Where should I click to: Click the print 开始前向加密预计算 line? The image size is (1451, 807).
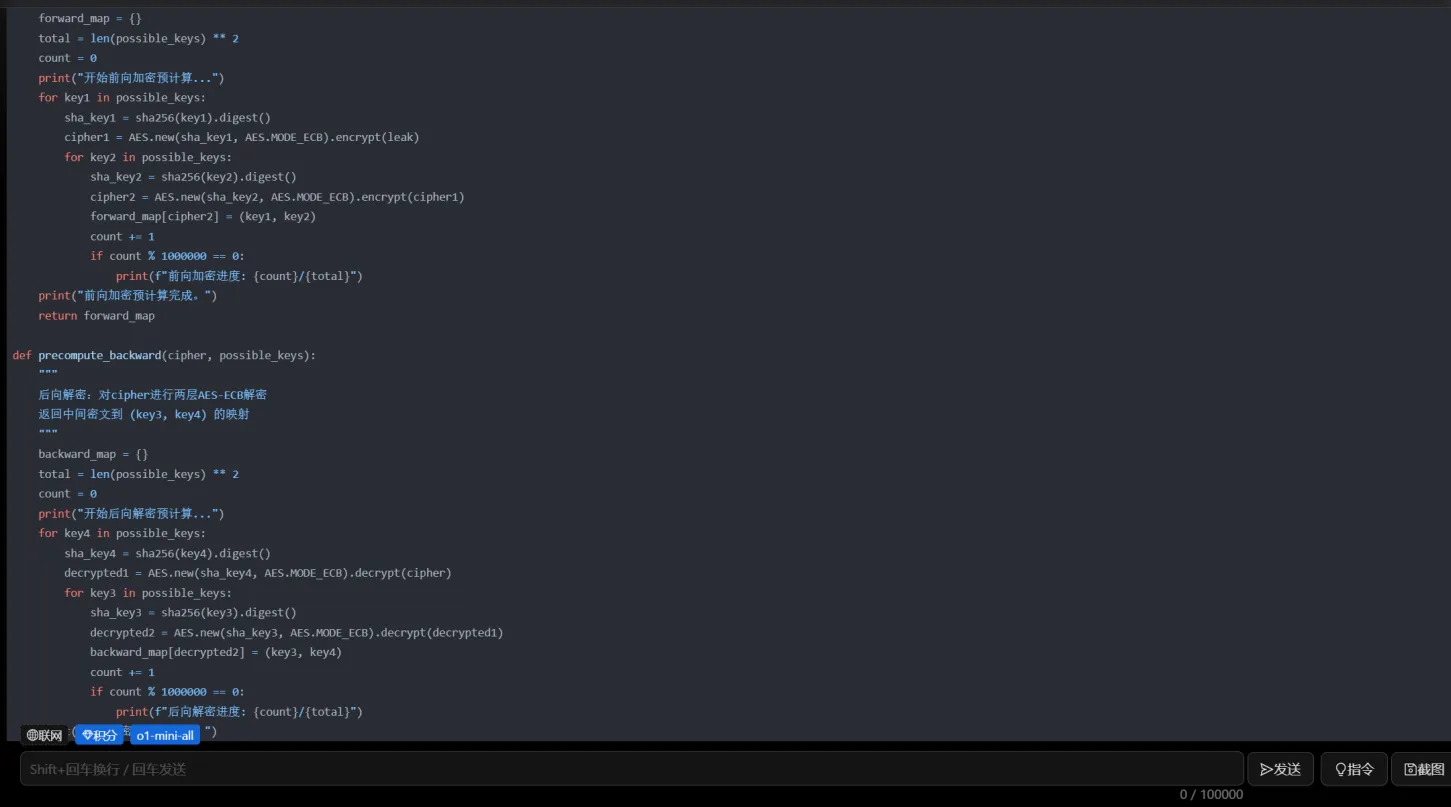click(131, 78)
